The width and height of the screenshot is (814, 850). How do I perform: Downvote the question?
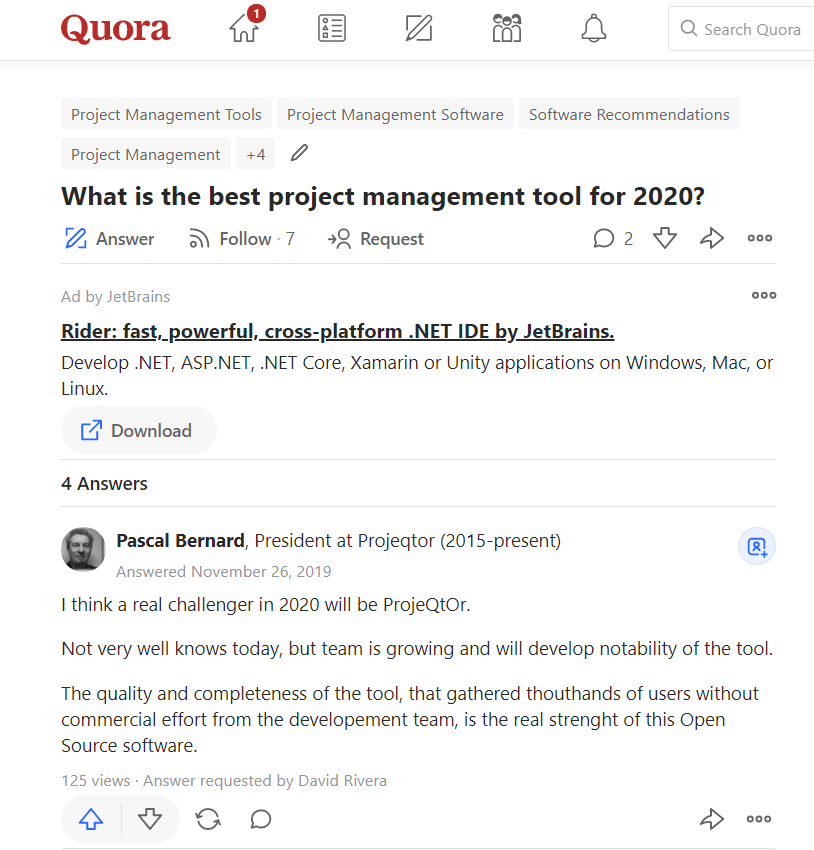pos(665,238)
